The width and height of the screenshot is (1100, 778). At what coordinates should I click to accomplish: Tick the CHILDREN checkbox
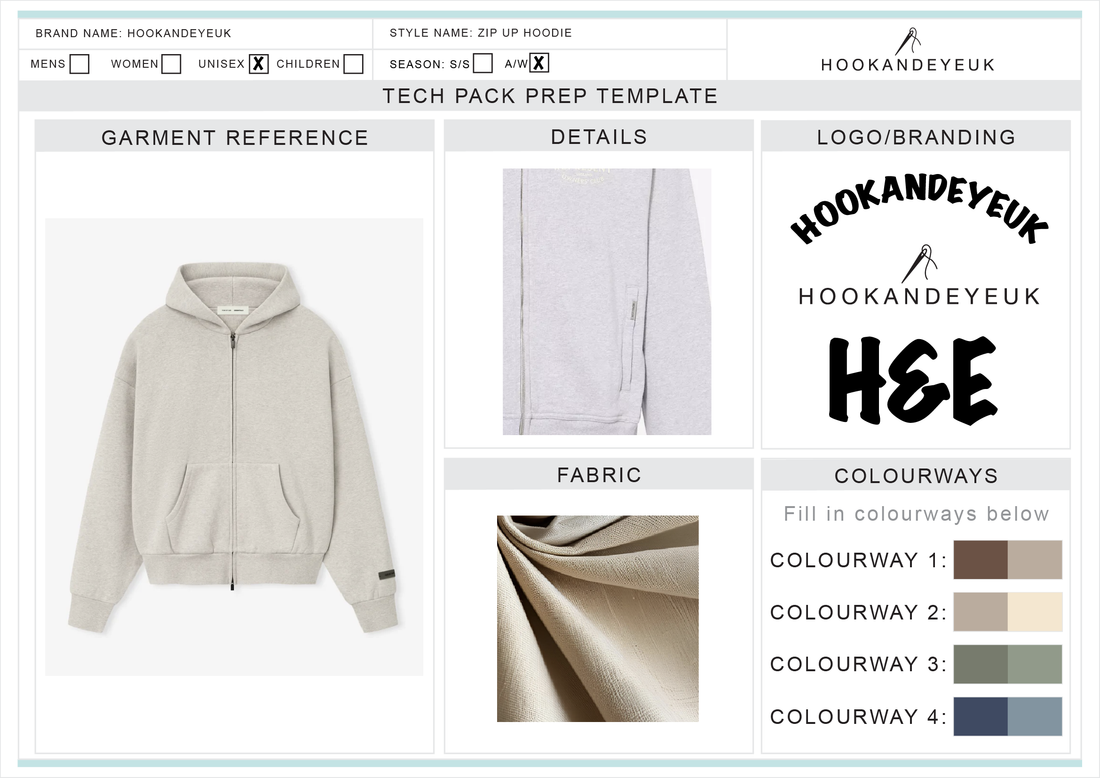(354, 64)
